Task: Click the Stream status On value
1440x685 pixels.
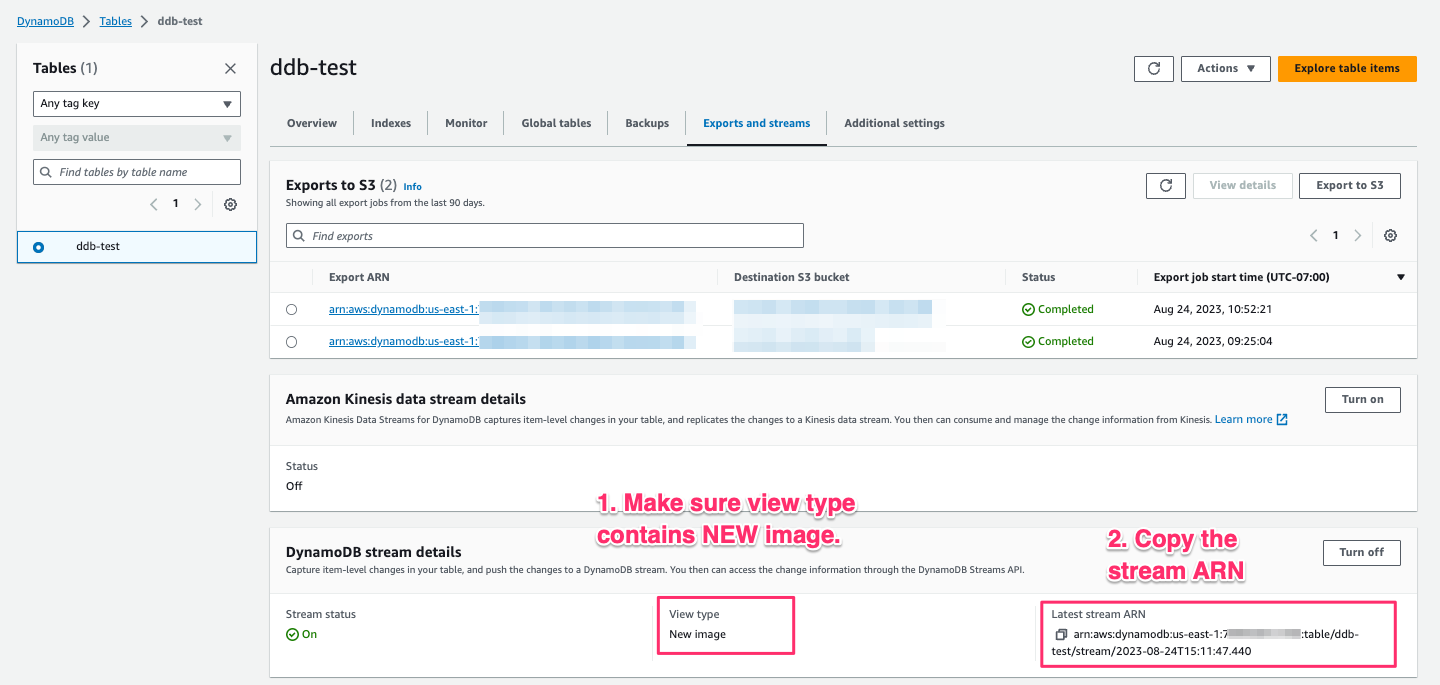Action: click(x=302, y=635)
